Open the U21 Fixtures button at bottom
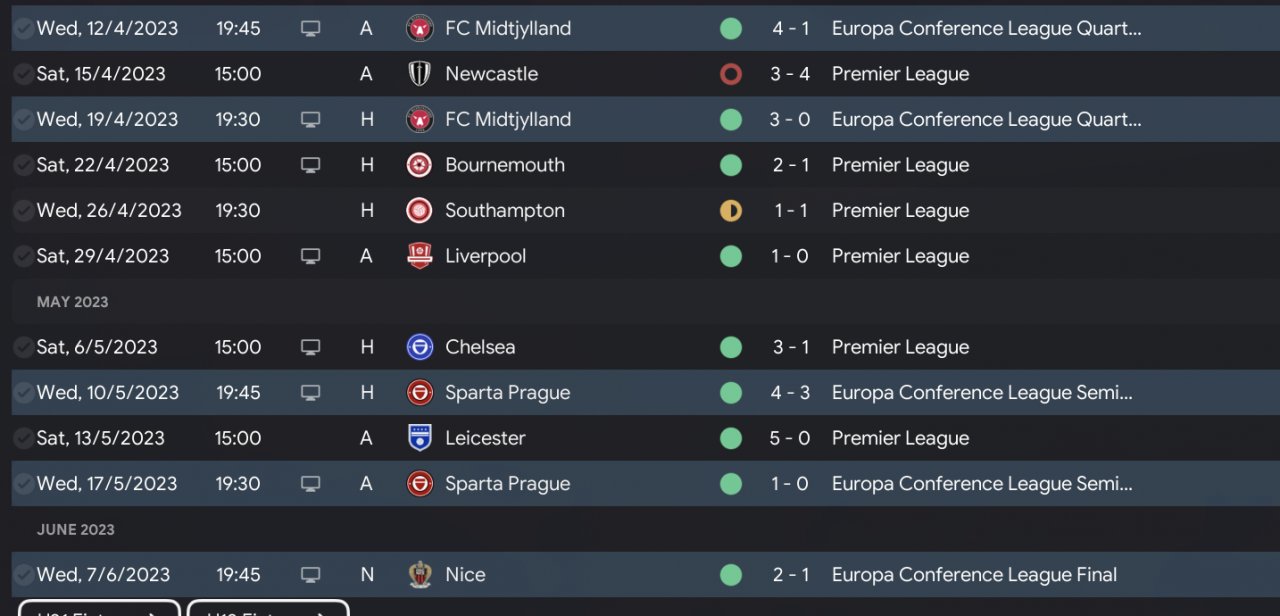Screen dimensions: 1280x616 coord(98,609)
